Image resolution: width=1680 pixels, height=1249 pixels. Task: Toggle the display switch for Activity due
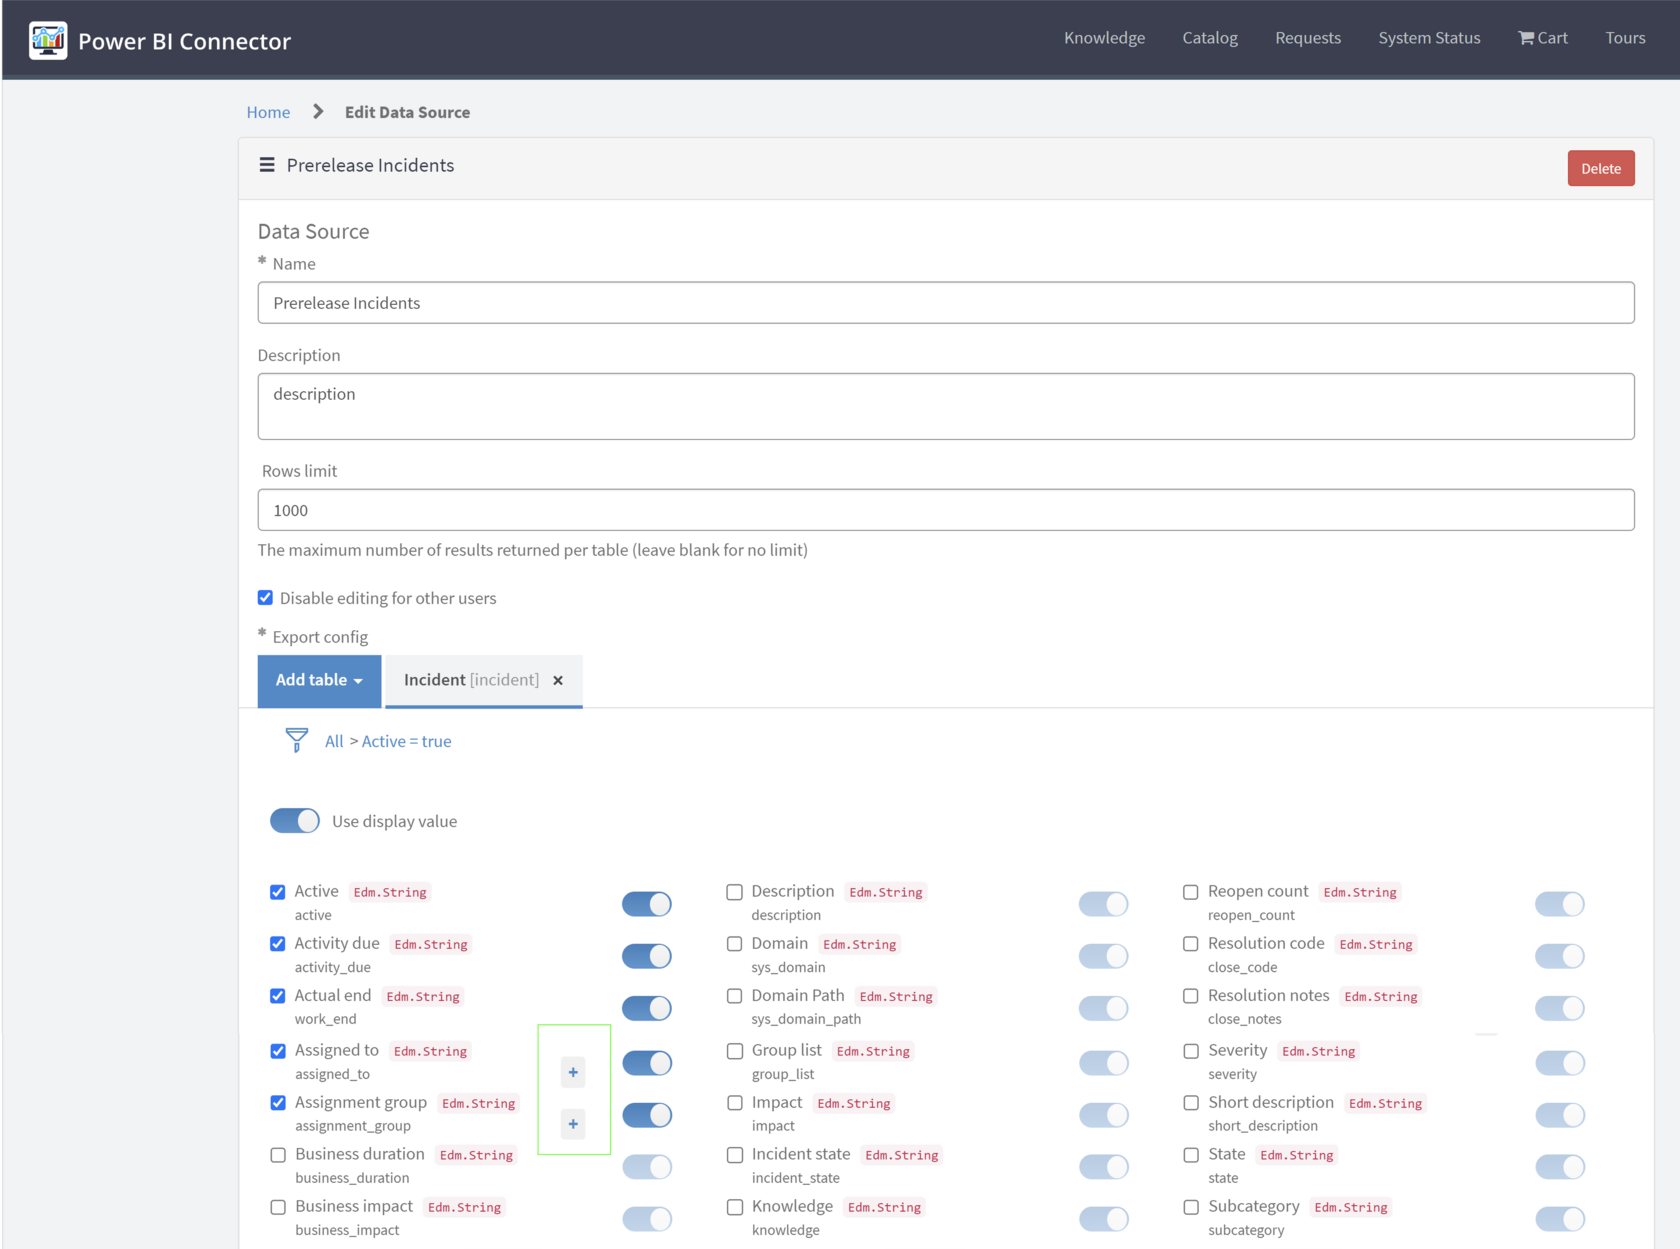click(647, 956)
